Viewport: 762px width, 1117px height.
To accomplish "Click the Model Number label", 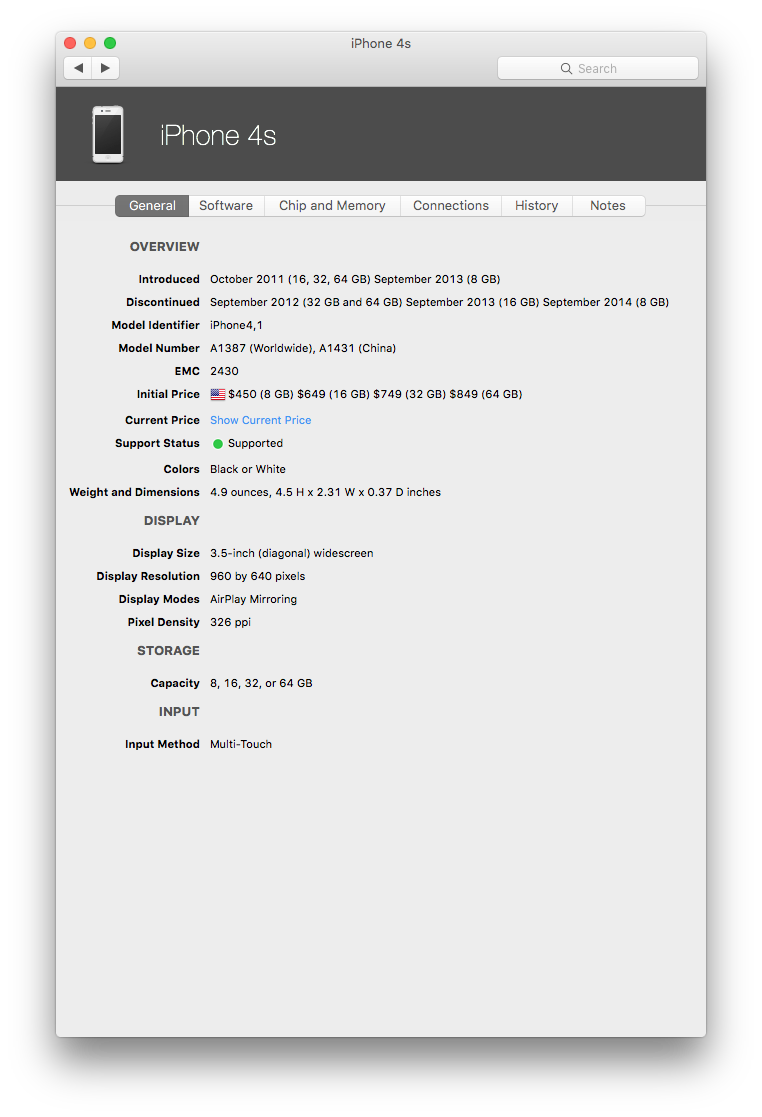I will pos(160,348).
